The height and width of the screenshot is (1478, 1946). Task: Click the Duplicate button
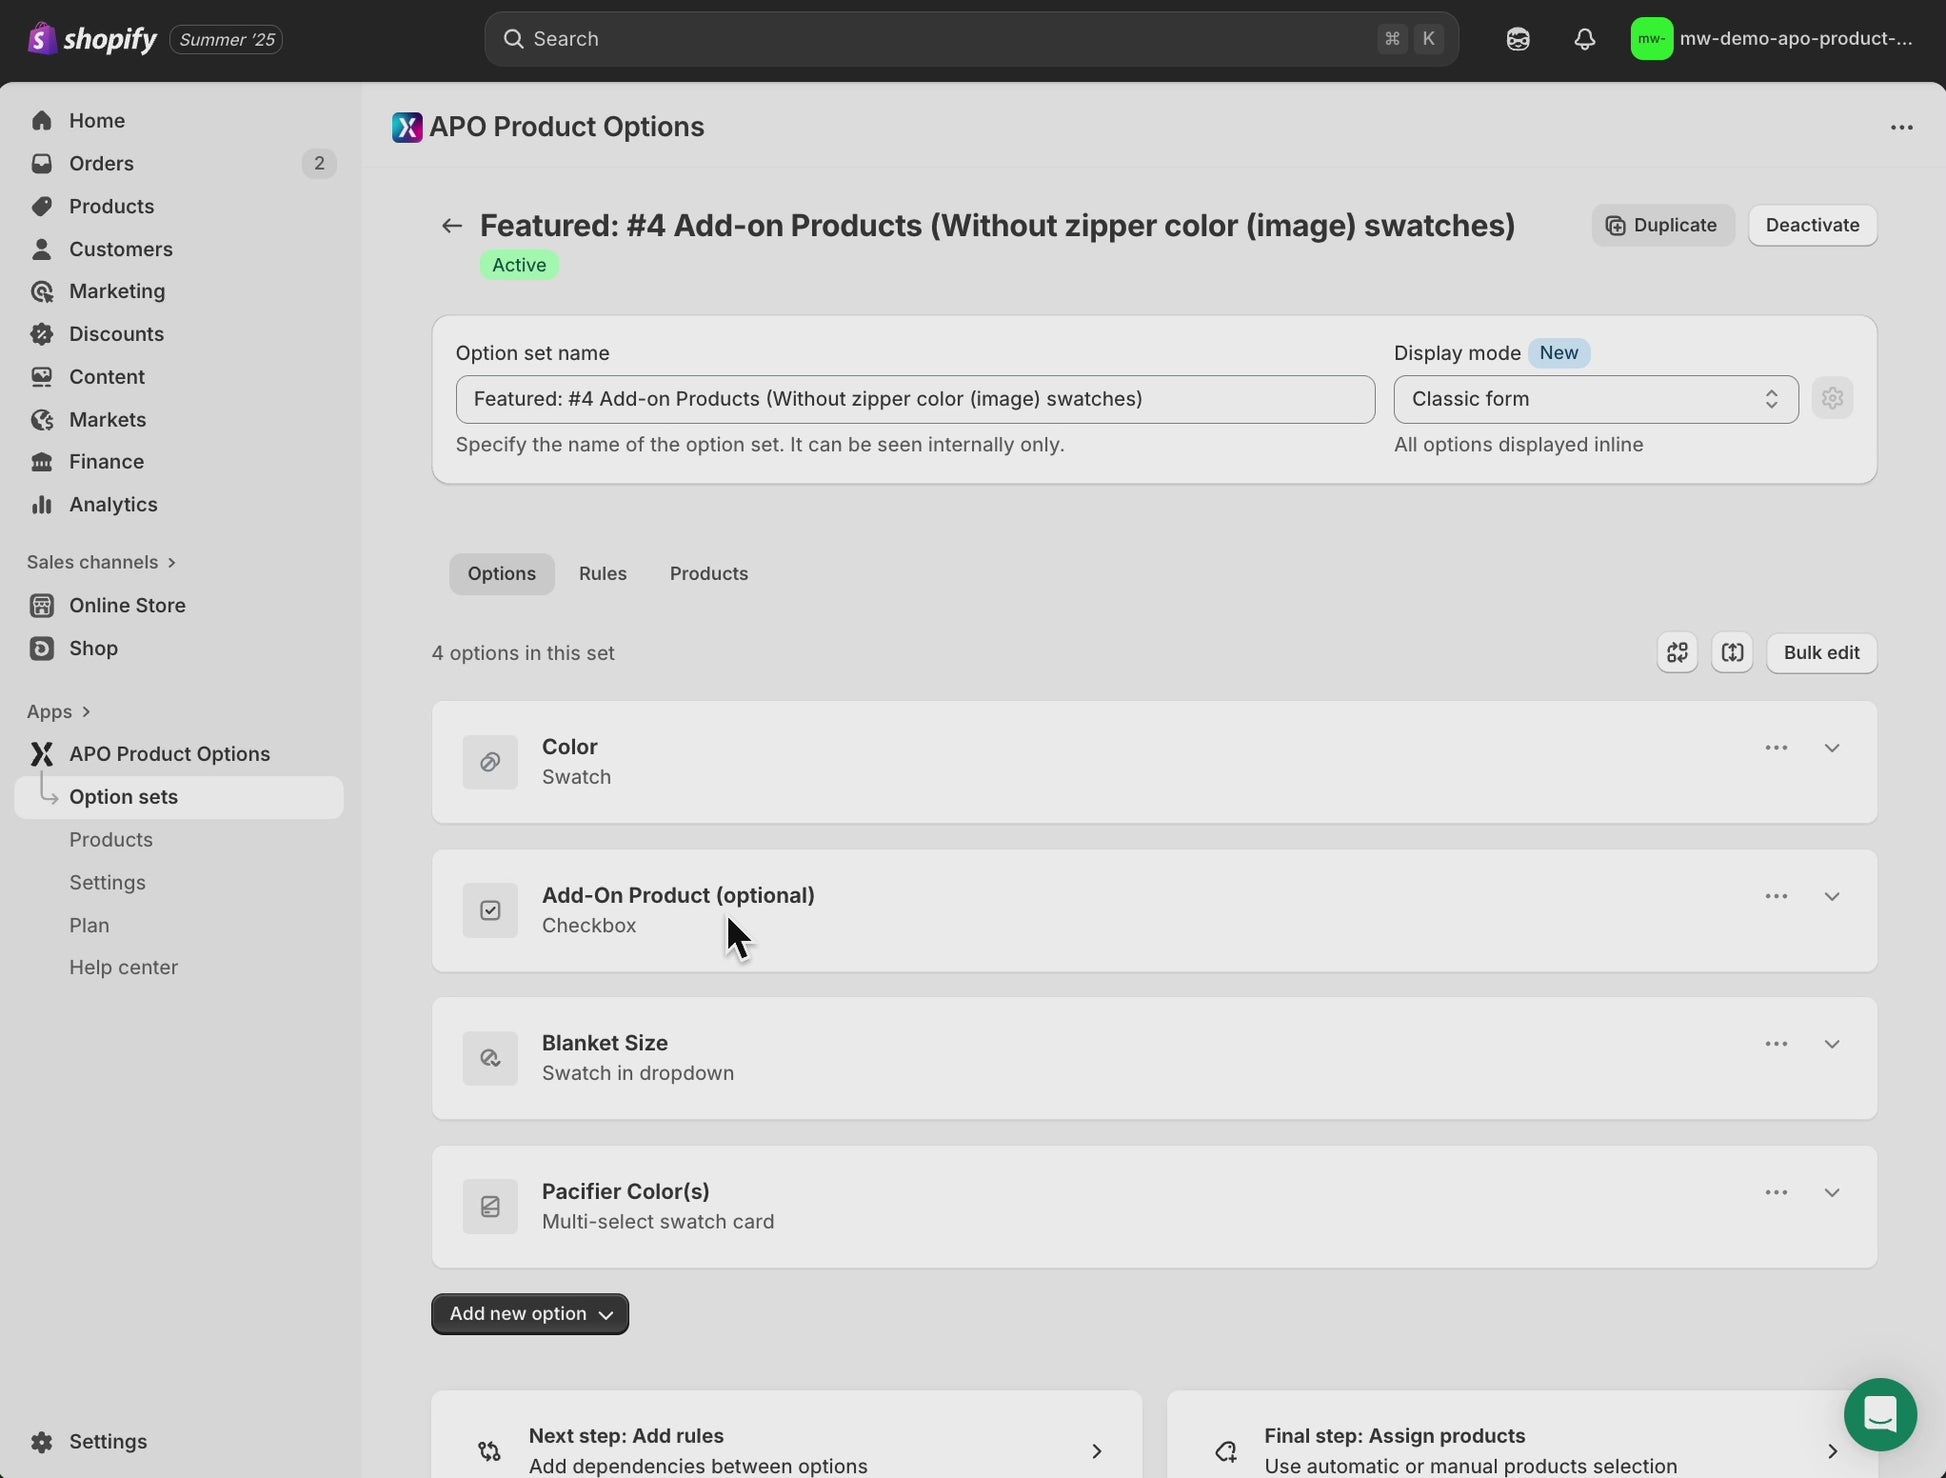(x=1662, y=225)
